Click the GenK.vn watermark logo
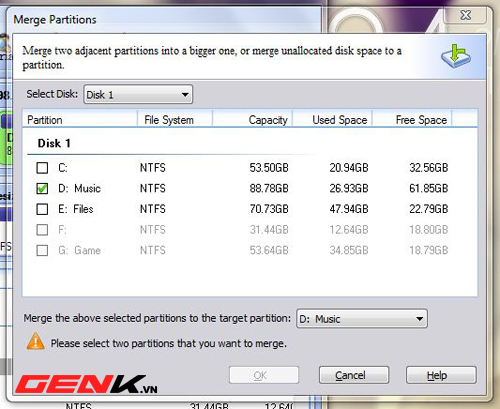This screenshot has height=409, width=500. [86, 384]
